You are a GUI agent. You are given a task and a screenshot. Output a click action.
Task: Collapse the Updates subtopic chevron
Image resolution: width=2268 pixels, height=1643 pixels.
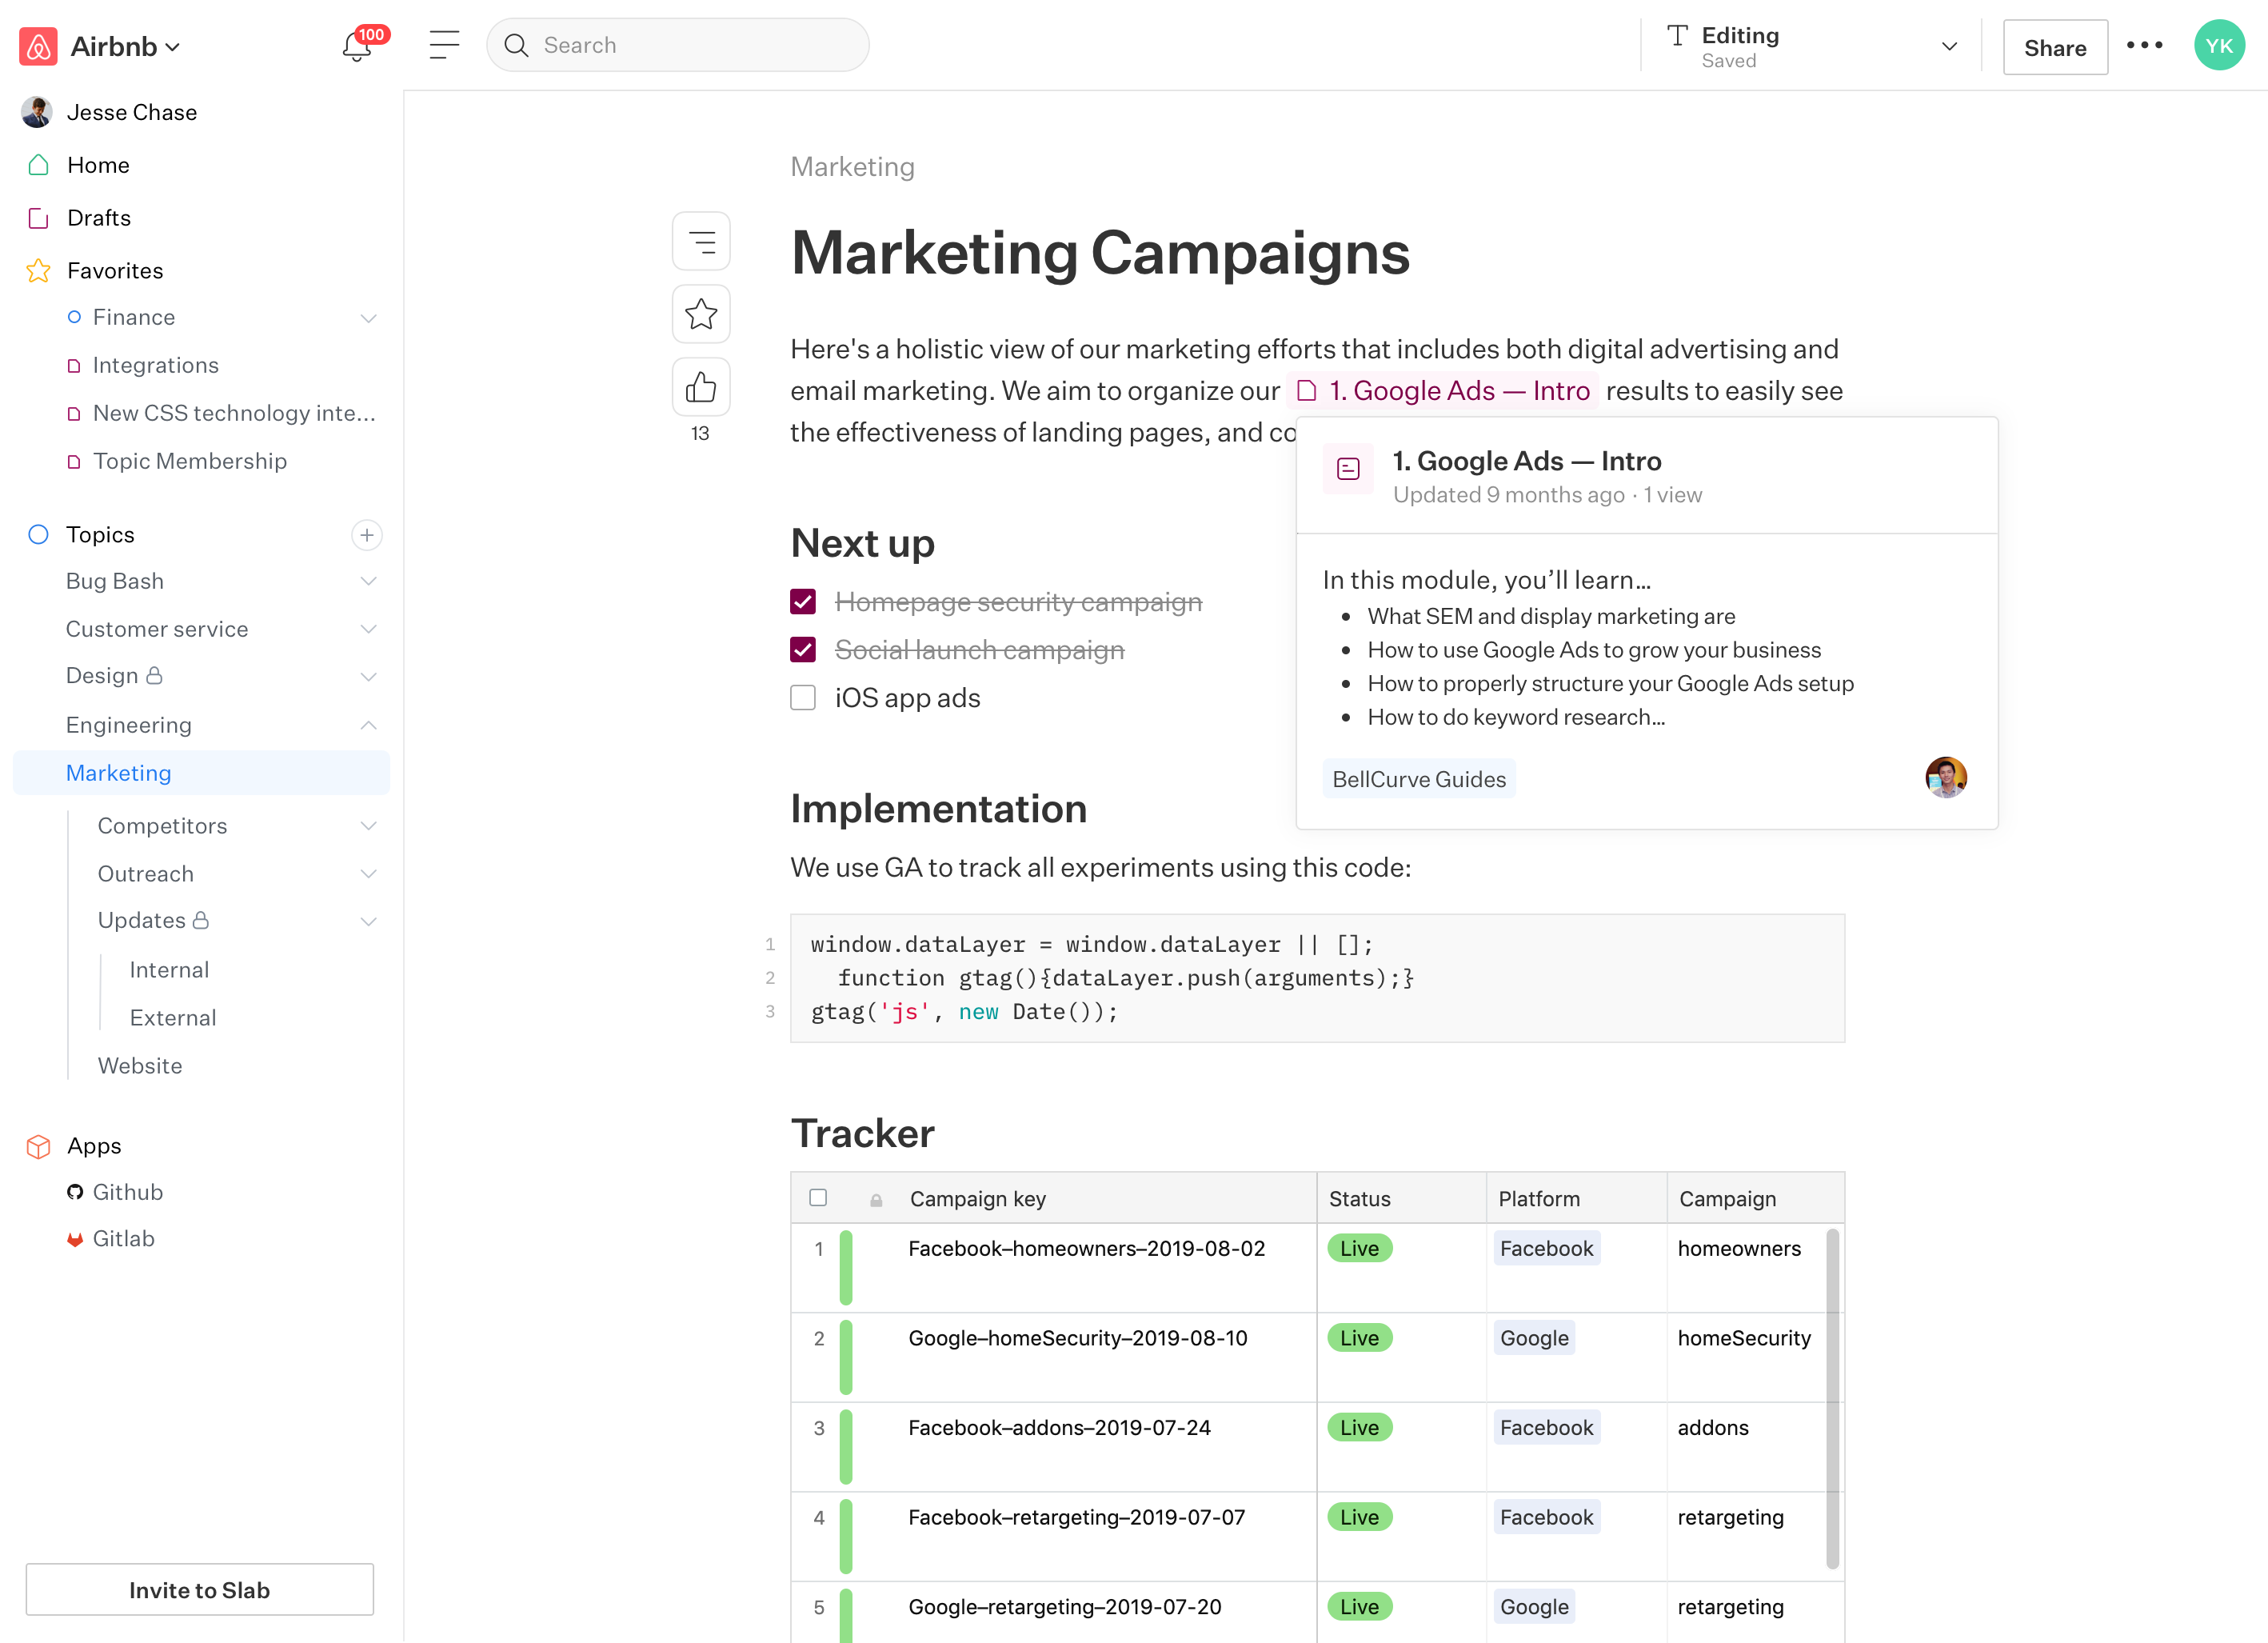coord(368,922)
